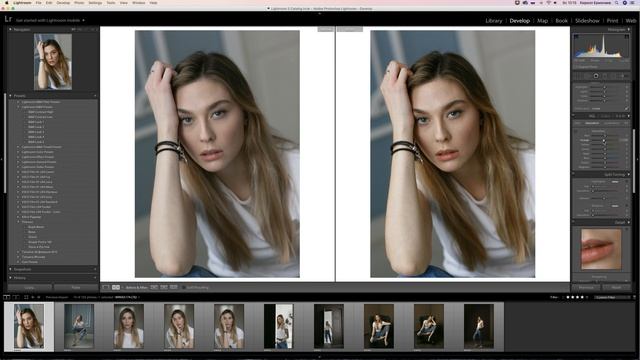Open Spotlight search in the macOS menu bar
Image resolution: width=640 pixels, height=360 pixels.
pyautogui.click(x=617, y=3)
